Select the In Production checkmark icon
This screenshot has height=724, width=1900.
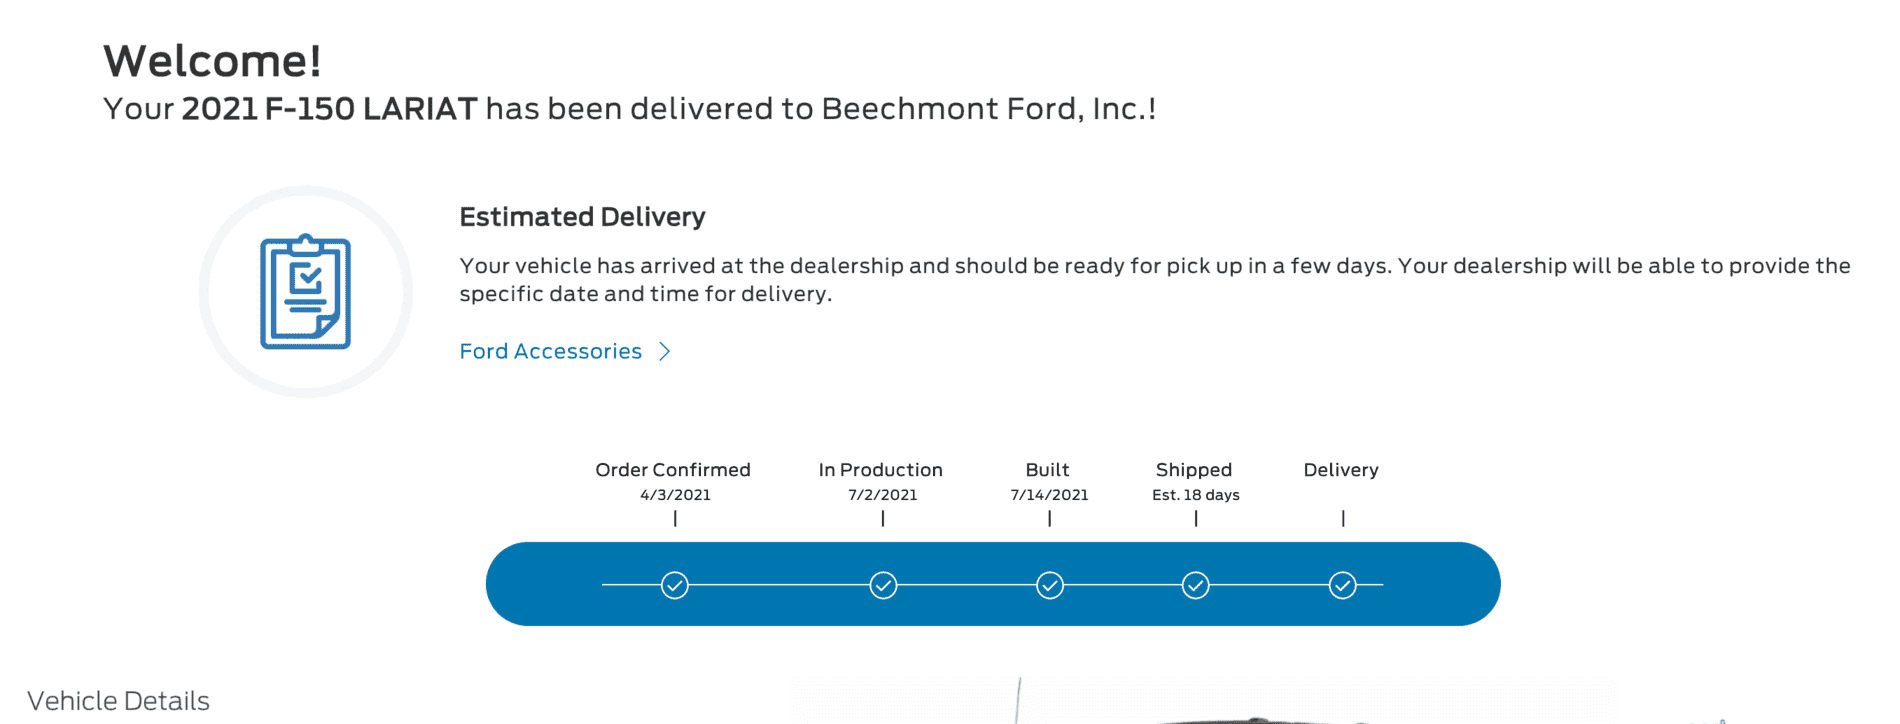tap(883, 584)
